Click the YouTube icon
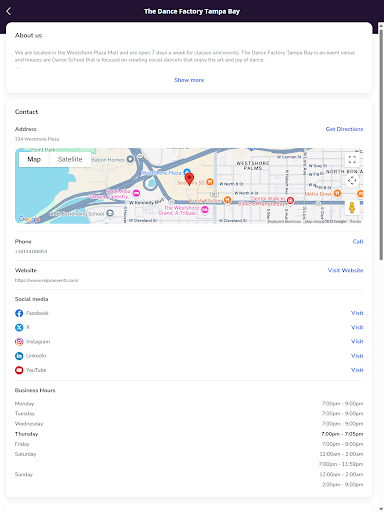 click(x=19, y=370)
